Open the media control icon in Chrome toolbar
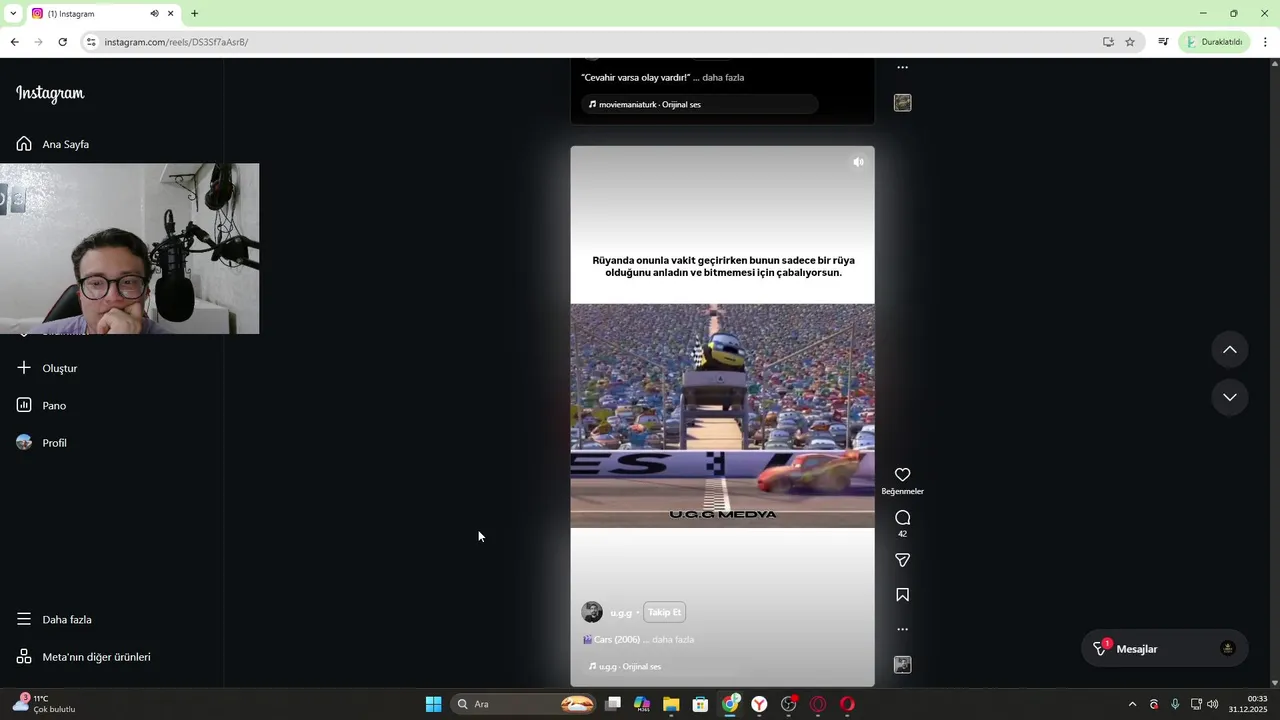This screenshot has width=1280, height=720. click(x=1163, y=42)
